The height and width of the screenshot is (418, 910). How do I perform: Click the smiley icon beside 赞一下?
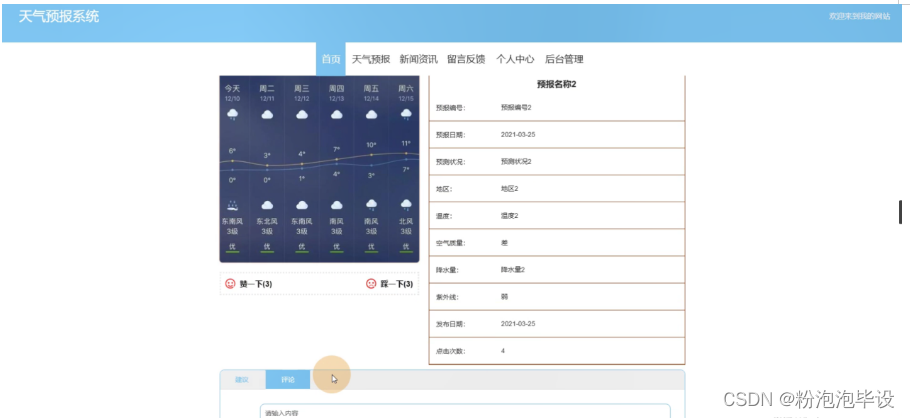[x=230, y=284]
